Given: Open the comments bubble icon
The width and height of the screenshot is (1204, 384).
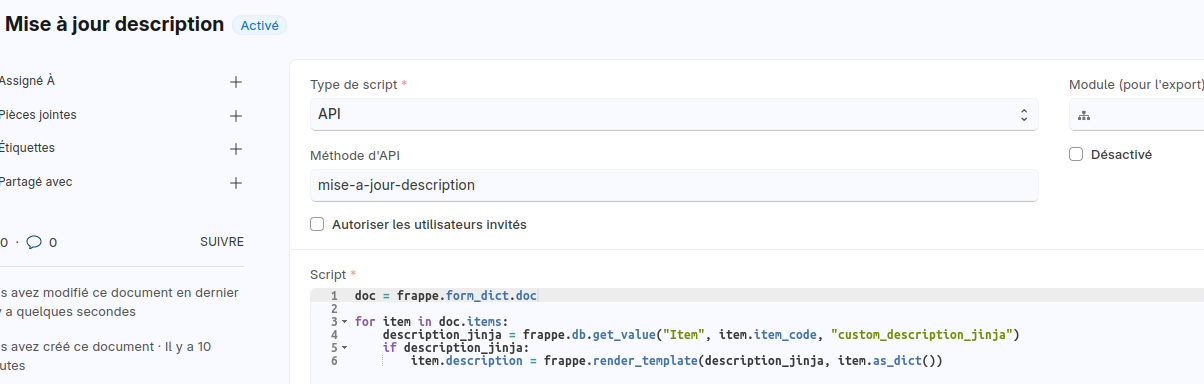Looking at the screenshot, I should coord(34,242).
